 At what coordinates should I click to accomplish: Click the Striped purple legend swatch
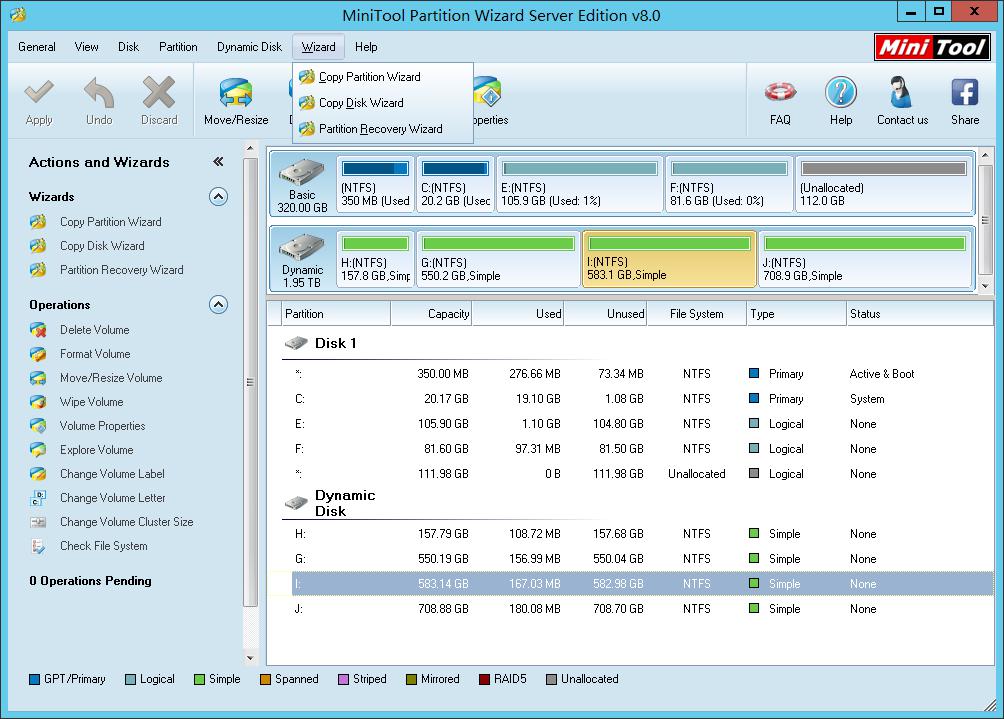(343, 679)
